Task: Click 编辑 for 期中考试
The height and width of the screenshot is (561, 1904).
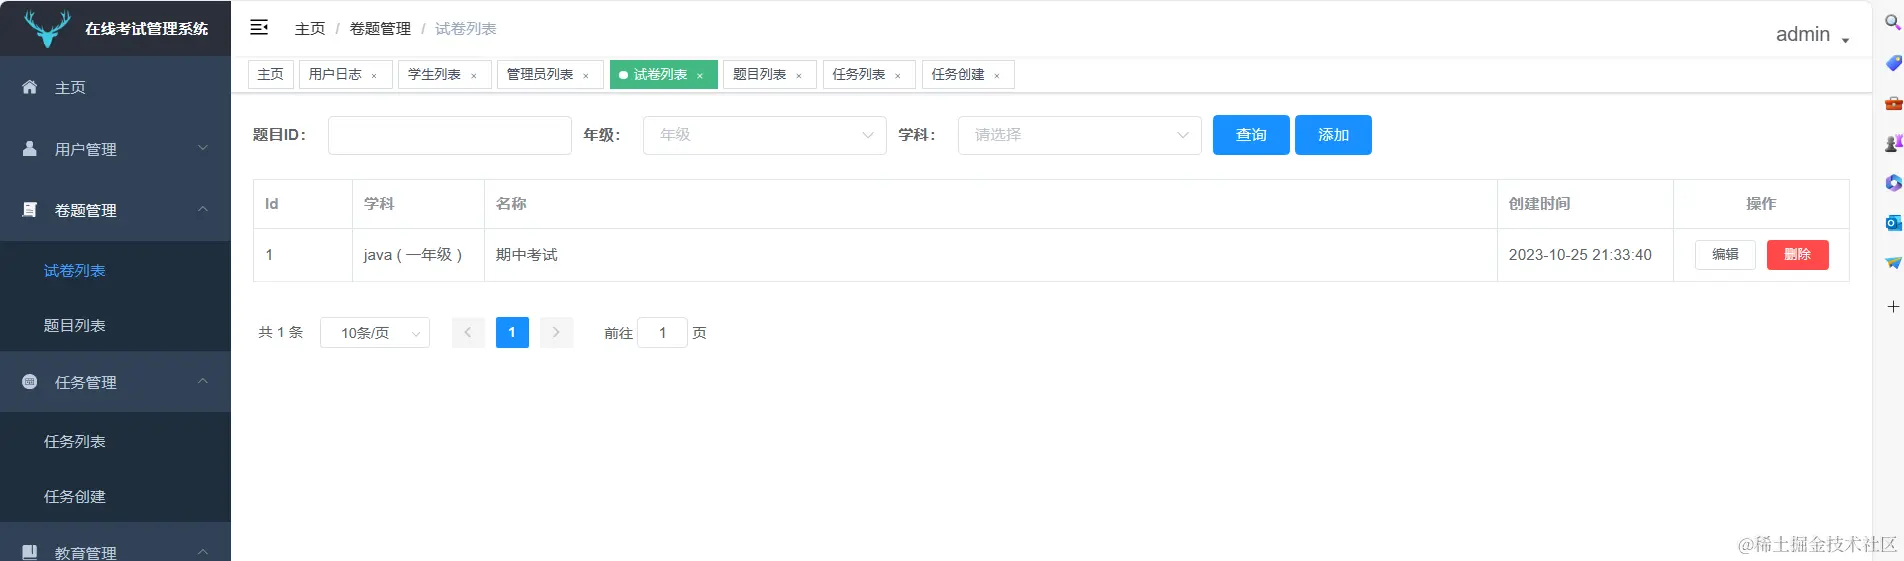Action: pyautogui.click(x=1725, y=255)
